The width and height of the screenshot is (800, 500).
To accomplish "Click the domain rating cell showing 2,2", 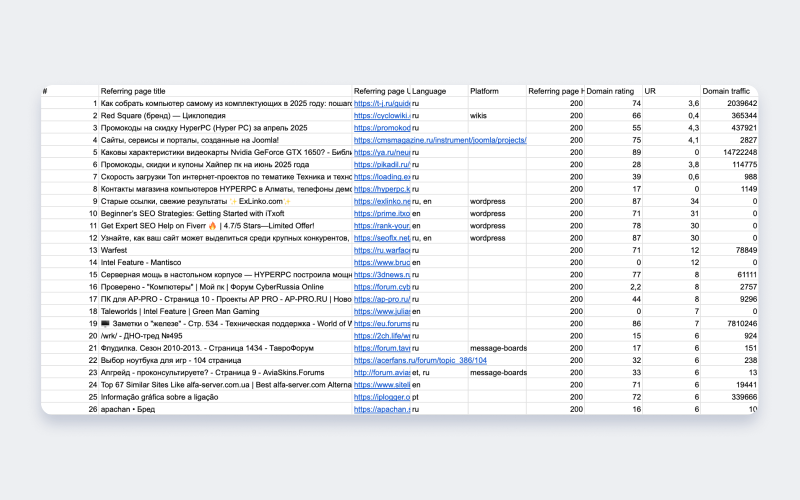I will click(613, 287).
